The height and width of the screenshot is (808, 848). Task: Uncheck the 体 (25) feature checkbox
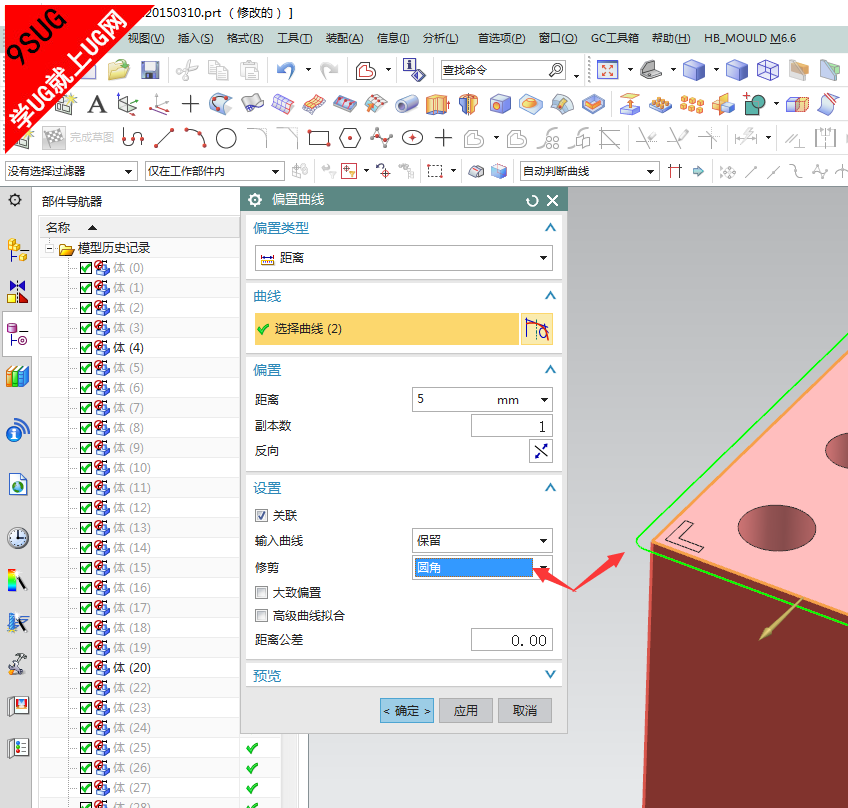pos(85,749)
